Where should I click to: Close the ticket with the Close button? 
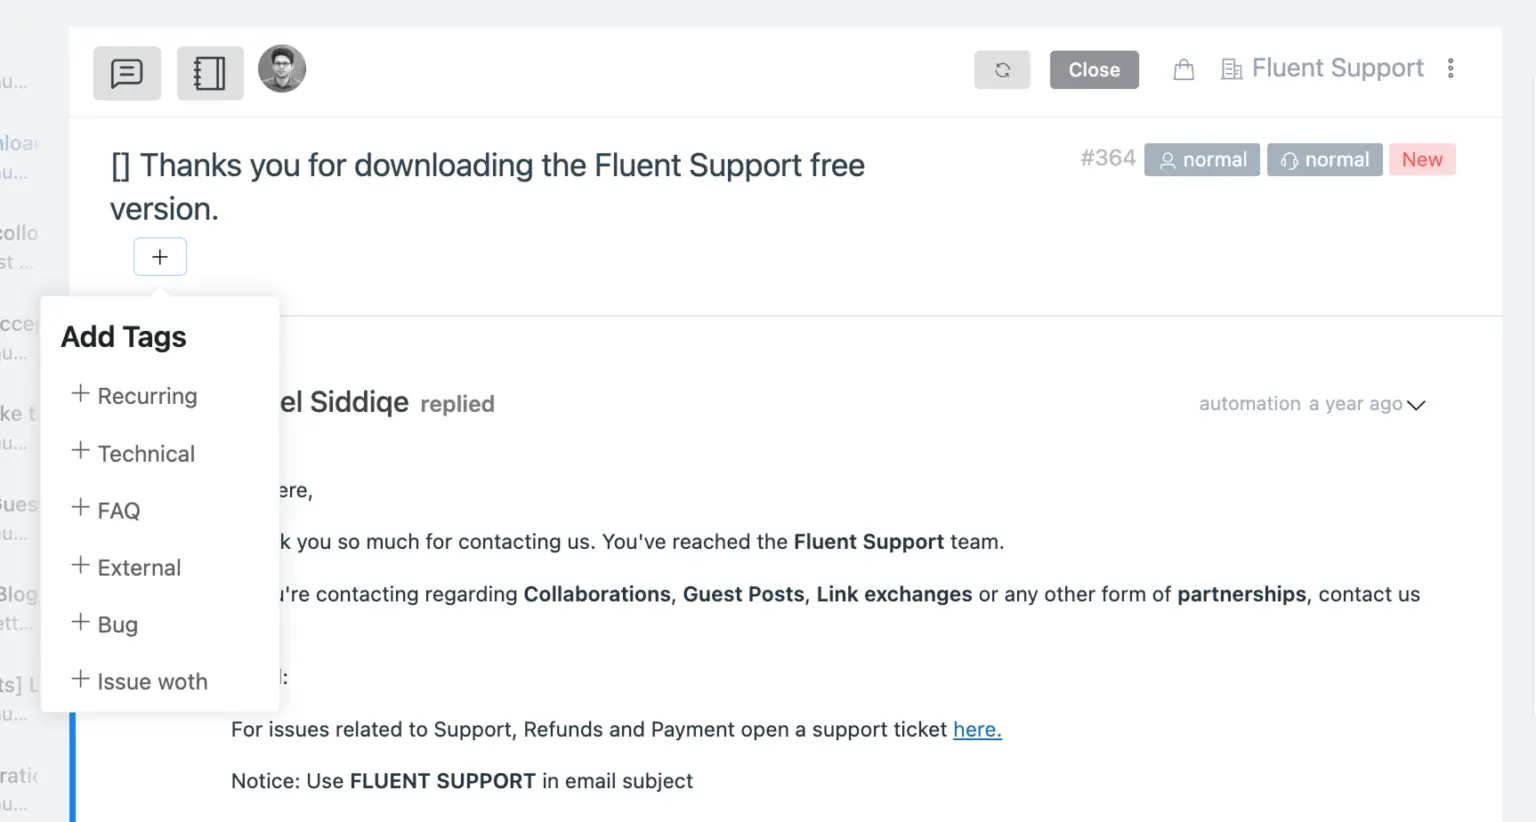[1094, 70]
